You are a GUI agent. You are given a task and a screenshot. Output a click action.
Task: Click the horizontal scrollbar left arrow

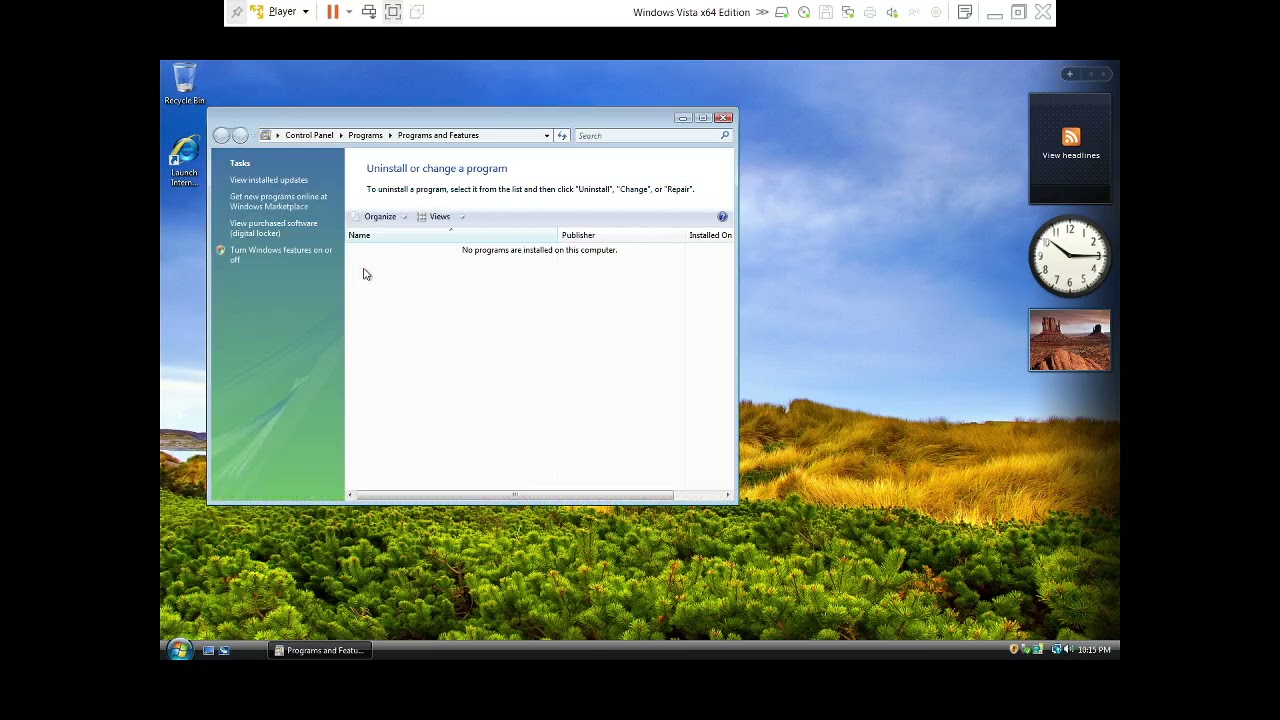tap(350, 495)
